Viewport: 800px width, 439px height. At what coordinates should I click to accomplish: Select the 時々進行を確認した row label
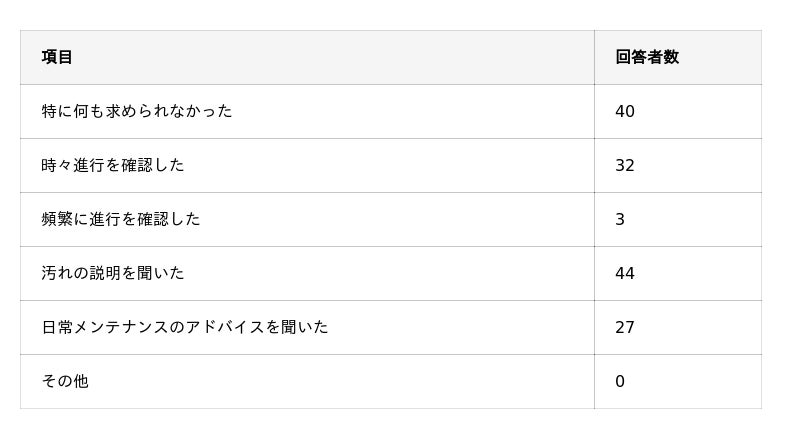(113, 165)
